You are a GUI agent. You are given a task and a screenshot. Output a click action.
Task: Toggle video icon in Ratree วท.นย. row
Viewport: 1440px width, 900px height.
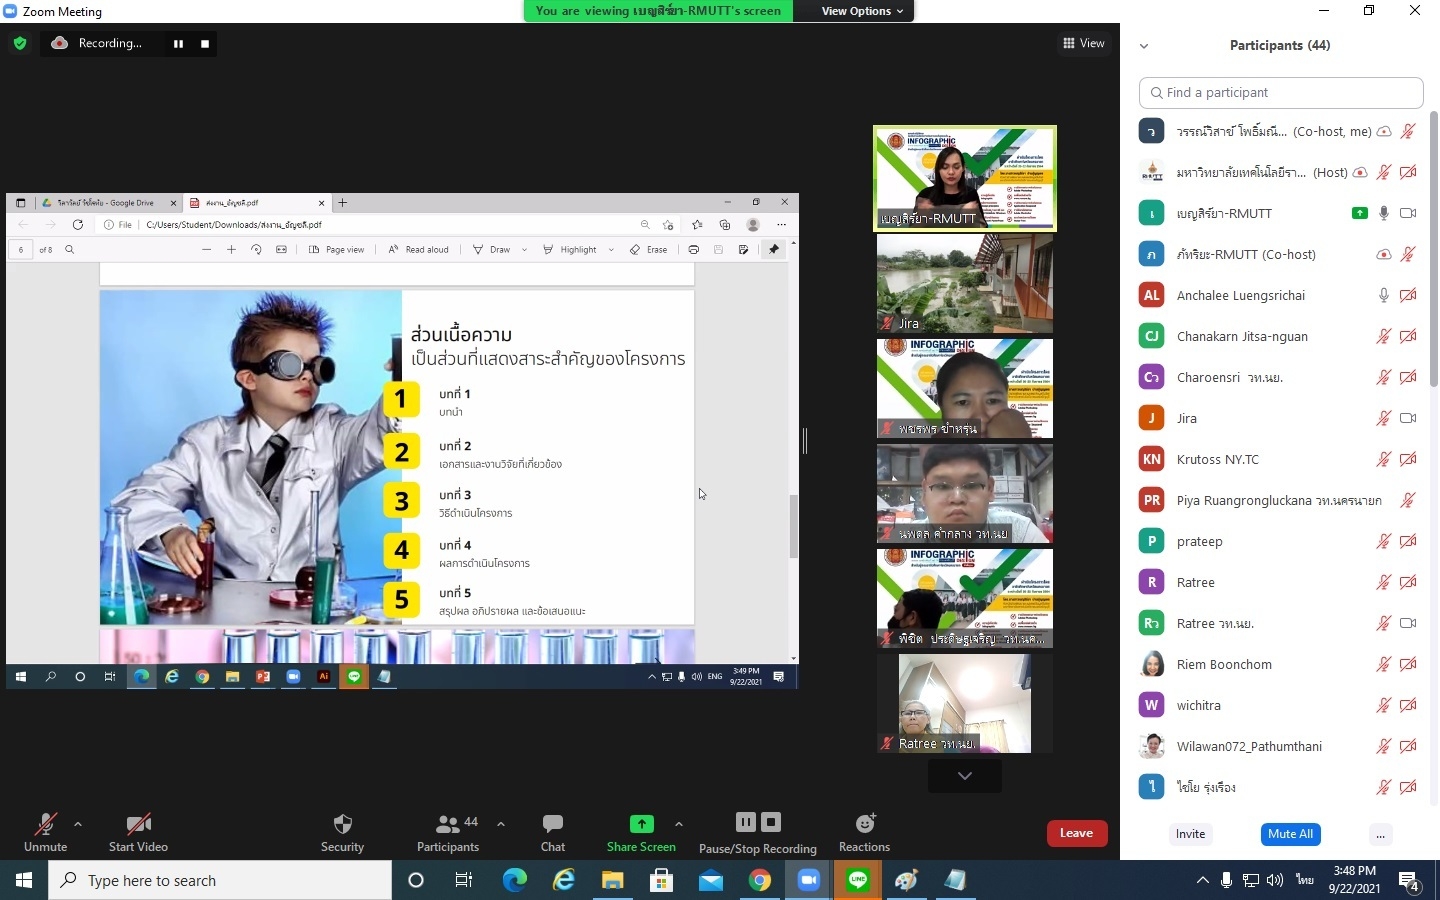[x=1408, y=623]
